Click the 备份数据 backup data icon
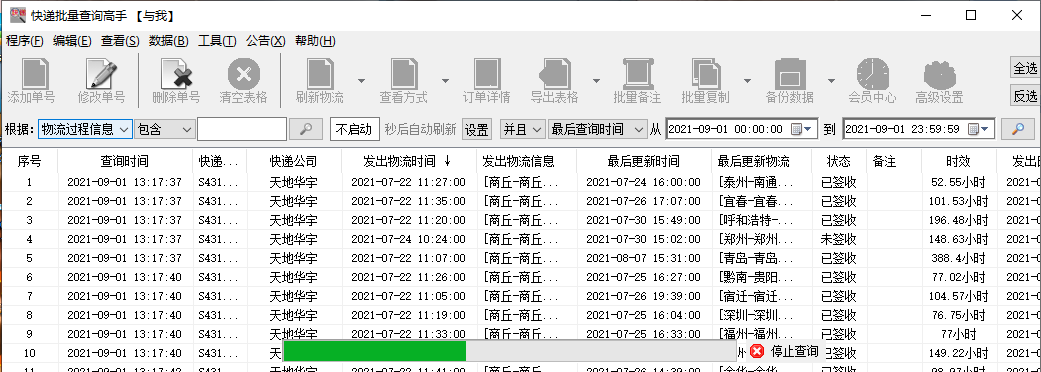Screen dimensions: 1041x372 [x=790, y=74]
